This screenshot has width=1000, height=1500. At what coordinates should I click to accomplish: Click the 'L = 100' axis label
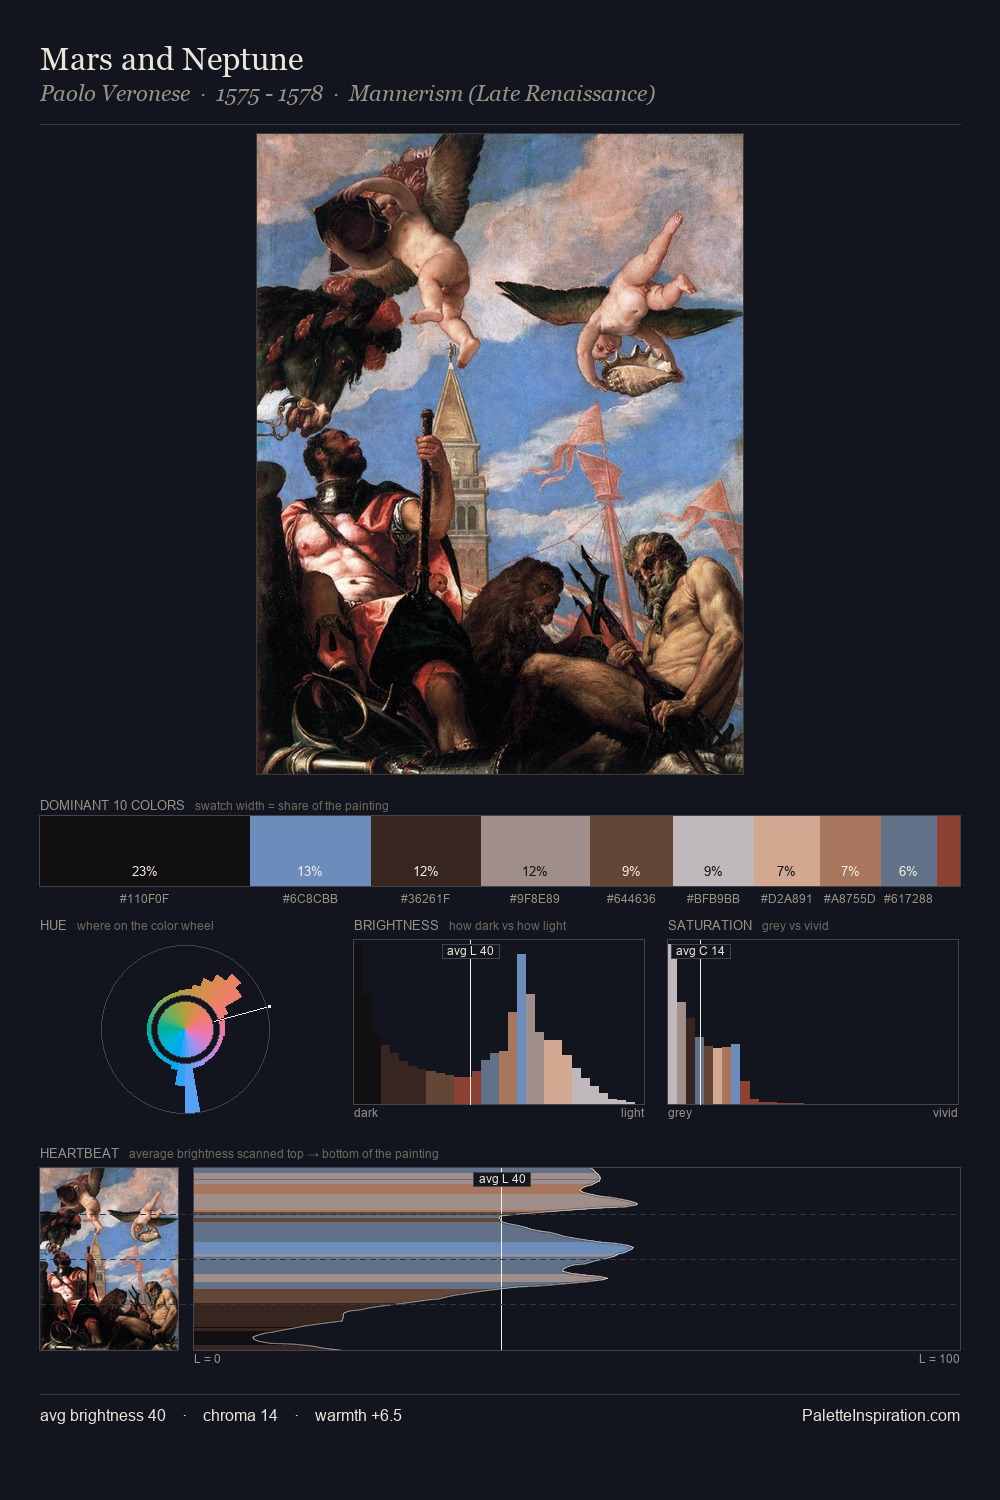[x=939, y=1358]
